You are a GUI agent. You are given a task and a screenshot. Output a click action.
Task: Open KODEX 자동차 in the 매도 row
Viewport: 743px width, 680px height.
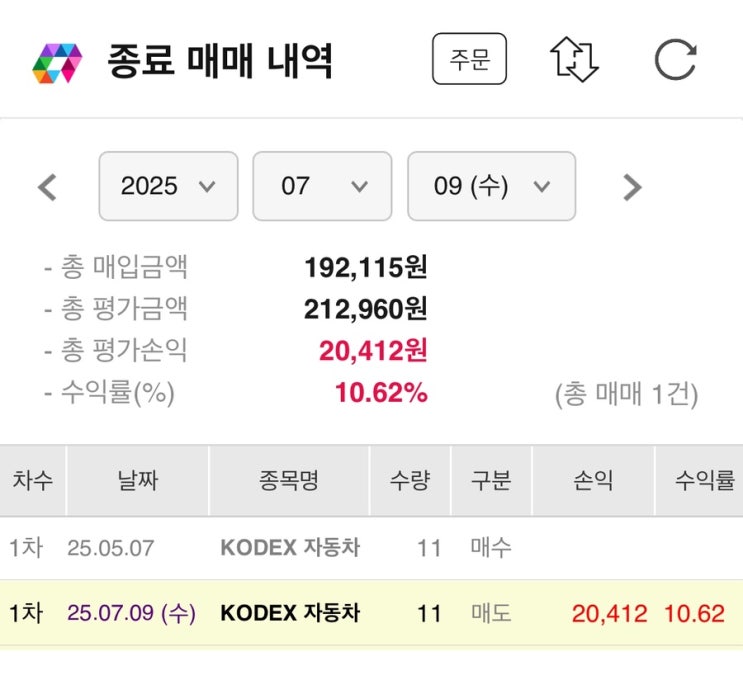click(x=290, y=613)
